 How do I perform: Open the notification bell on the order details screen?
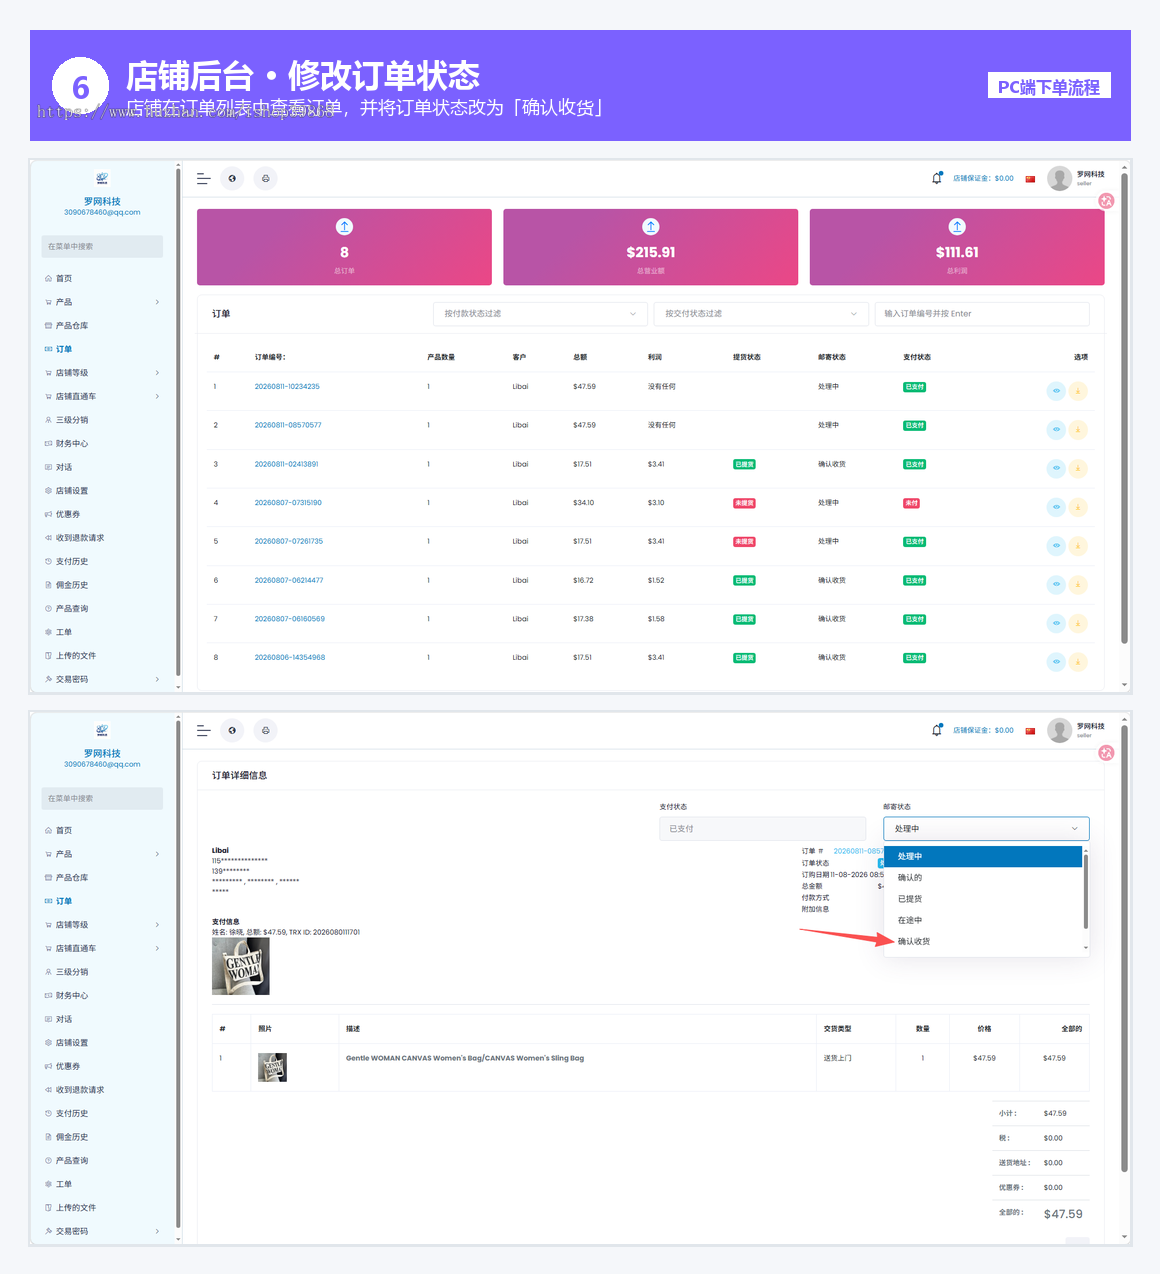tap(937, 730)
